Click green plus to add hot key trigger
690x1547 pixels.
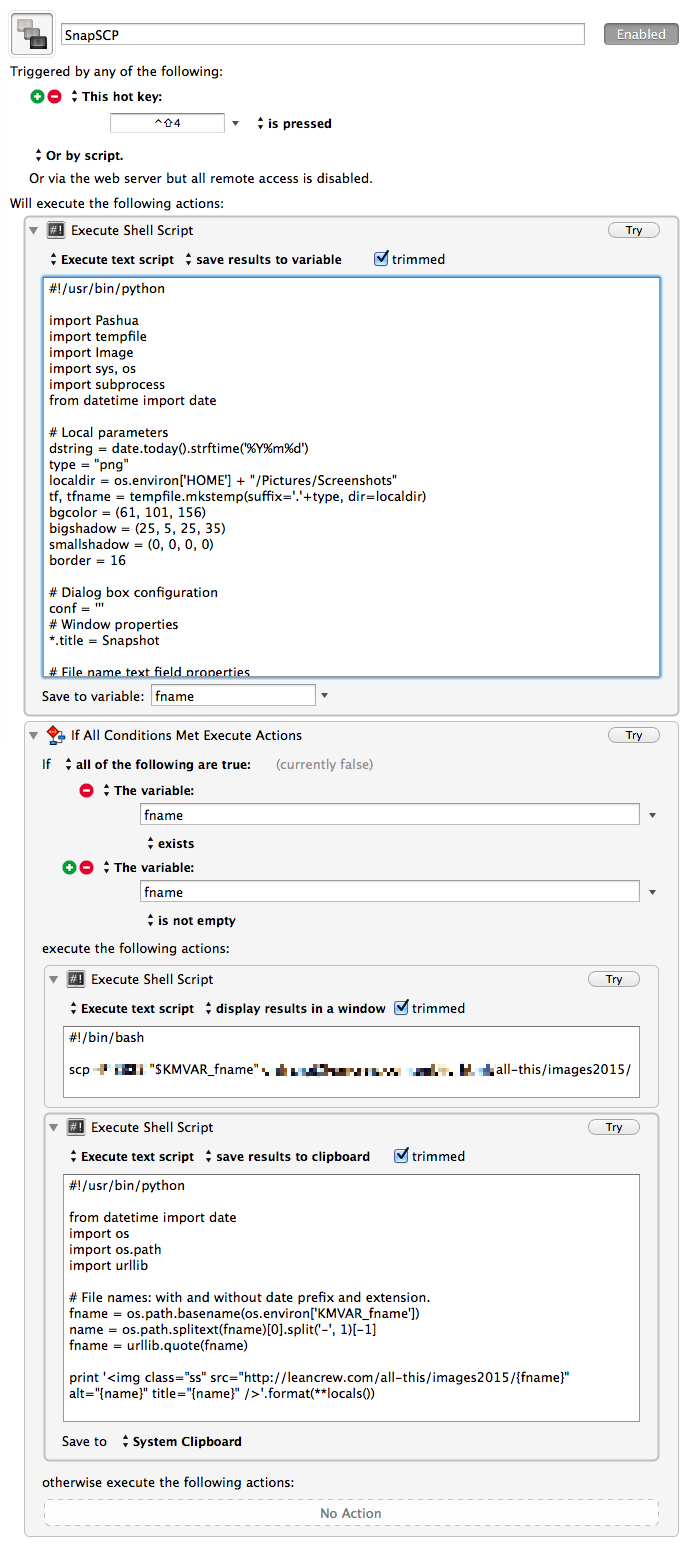pos(38,97)
